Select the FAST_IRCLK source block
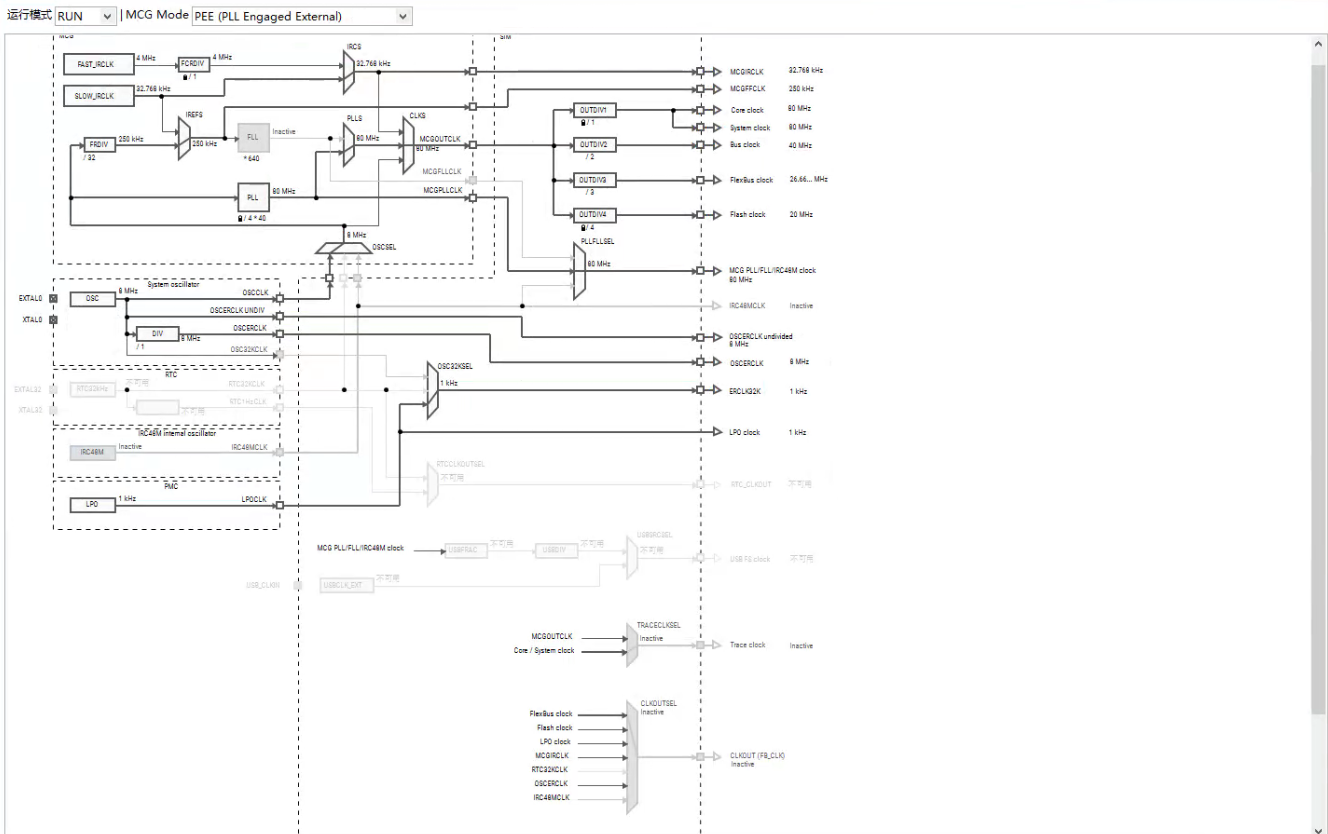This screenshot has width=1328, height=834. [x=98, y=64]
